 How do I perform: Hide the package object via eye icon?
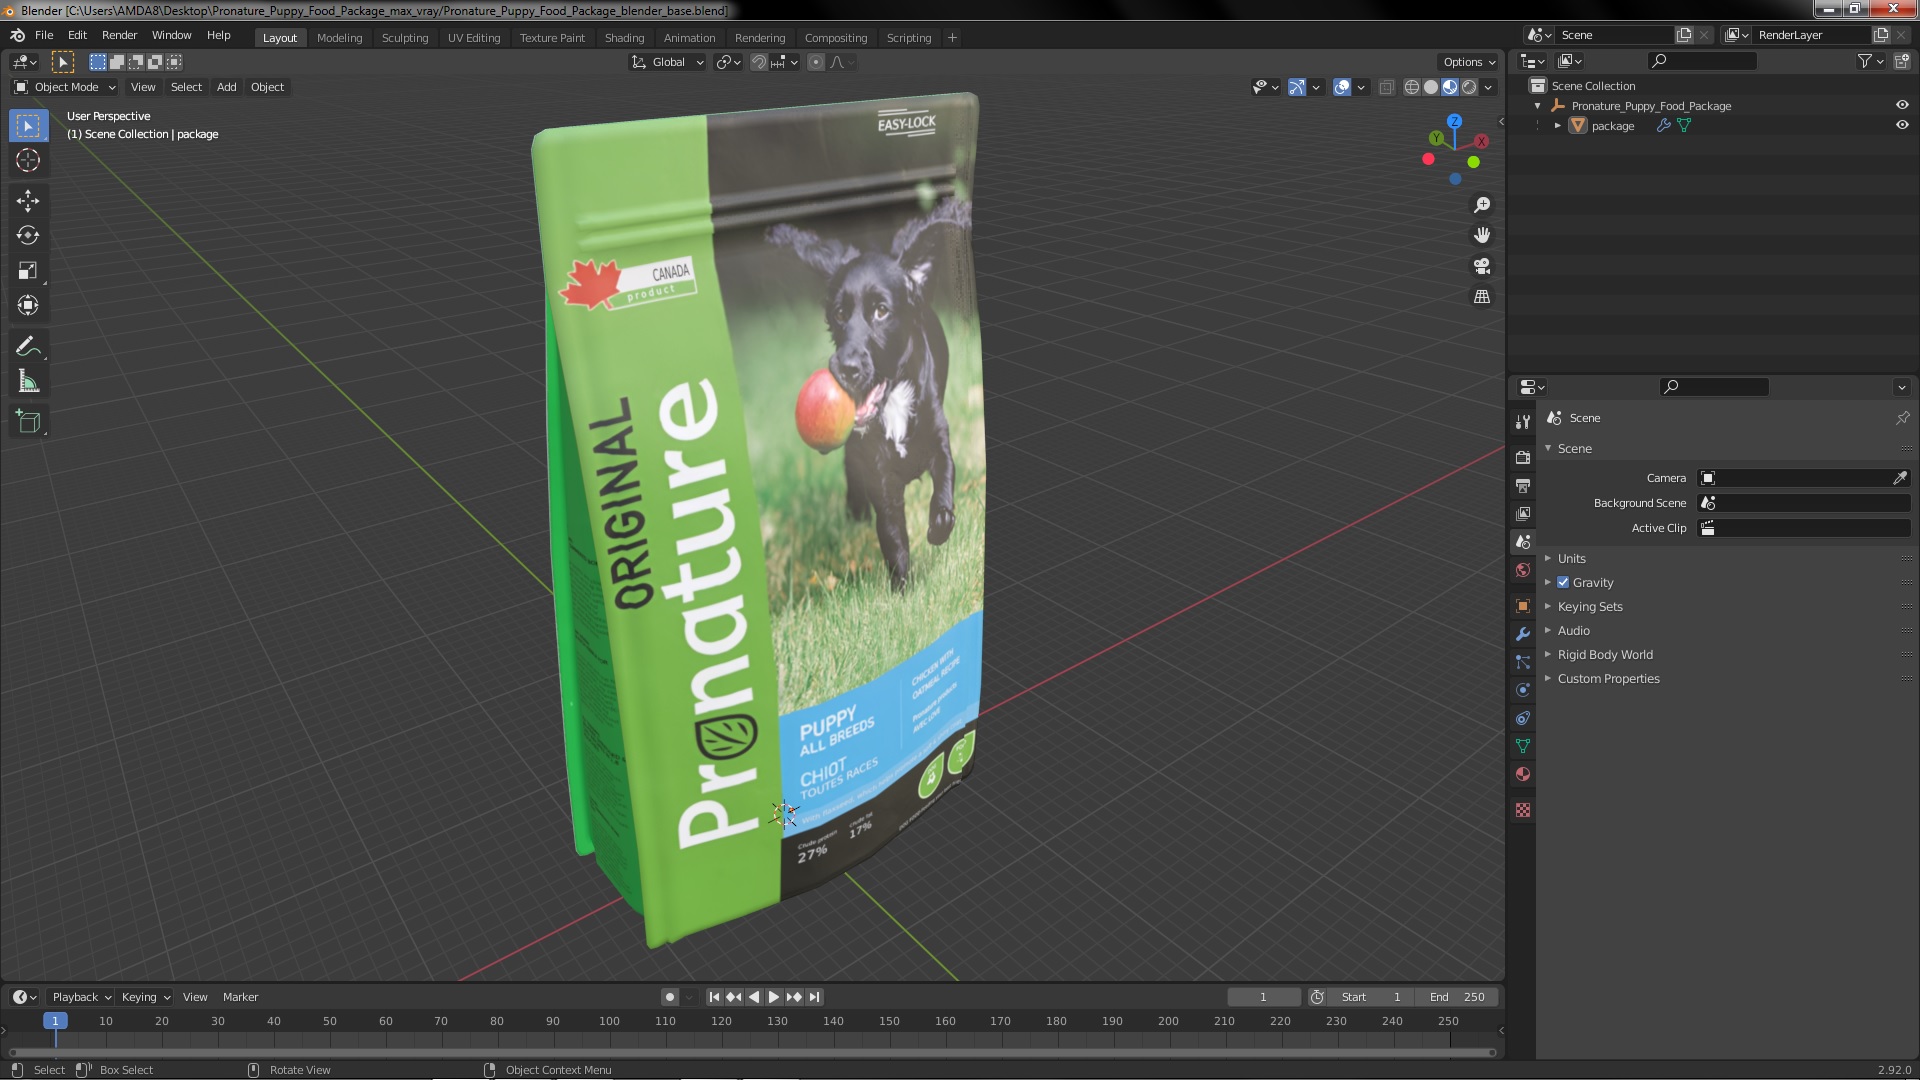click(x=1902, y=125)
